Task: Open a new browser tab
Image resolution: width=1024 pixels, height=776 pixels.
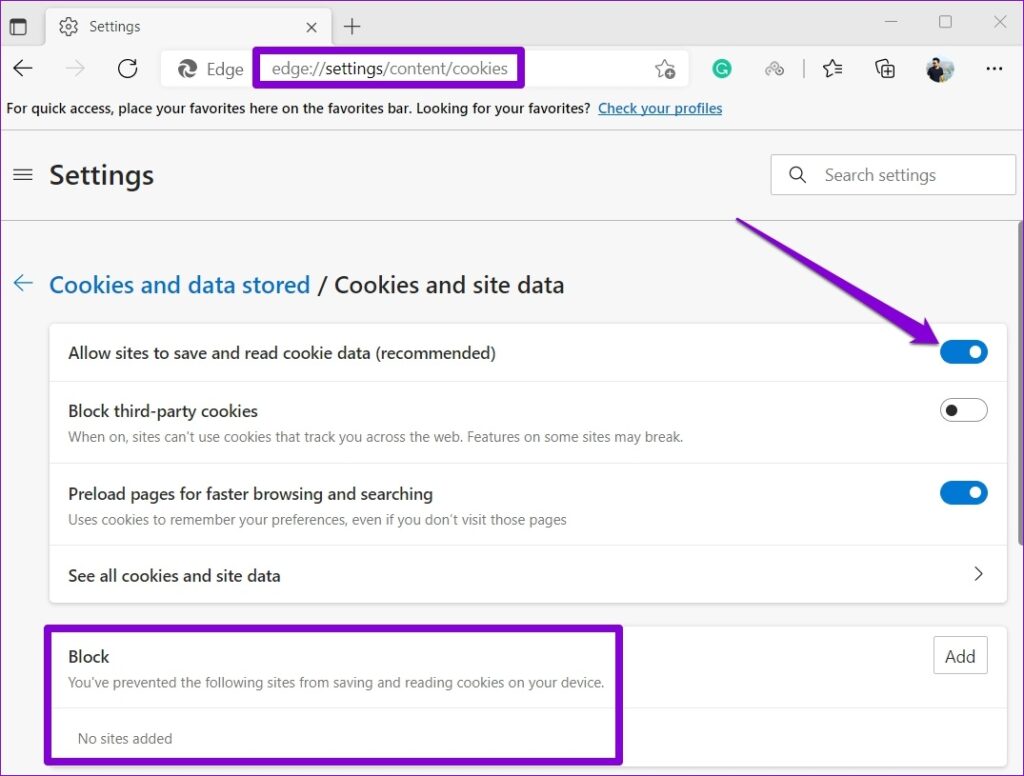Action: tap(351, 26)
